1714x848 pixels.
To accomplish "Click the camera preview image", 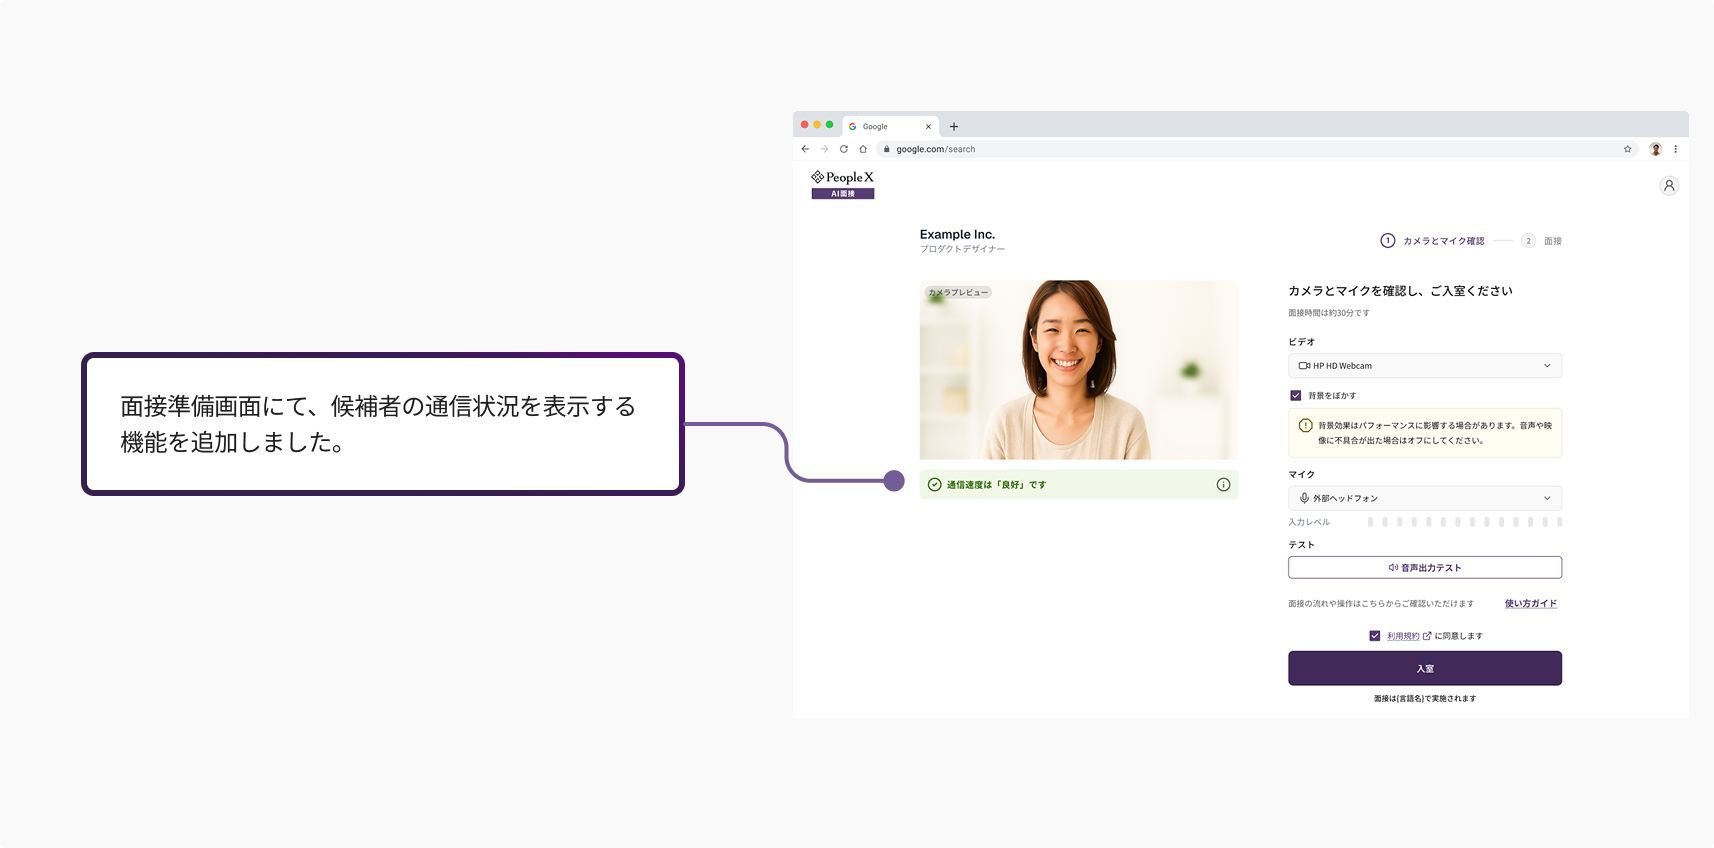I will (x=1079, y=370).
